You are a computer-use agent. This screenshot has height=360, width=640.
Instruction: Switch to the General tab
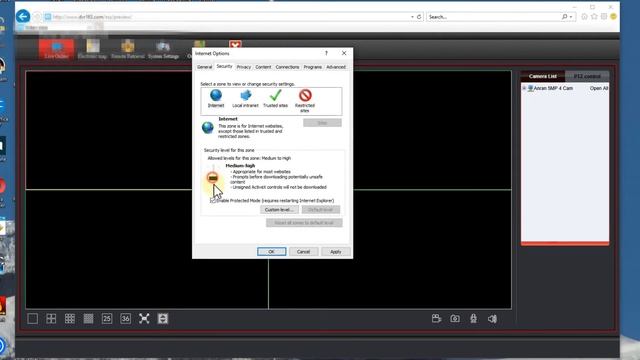[x=204, y=67]
